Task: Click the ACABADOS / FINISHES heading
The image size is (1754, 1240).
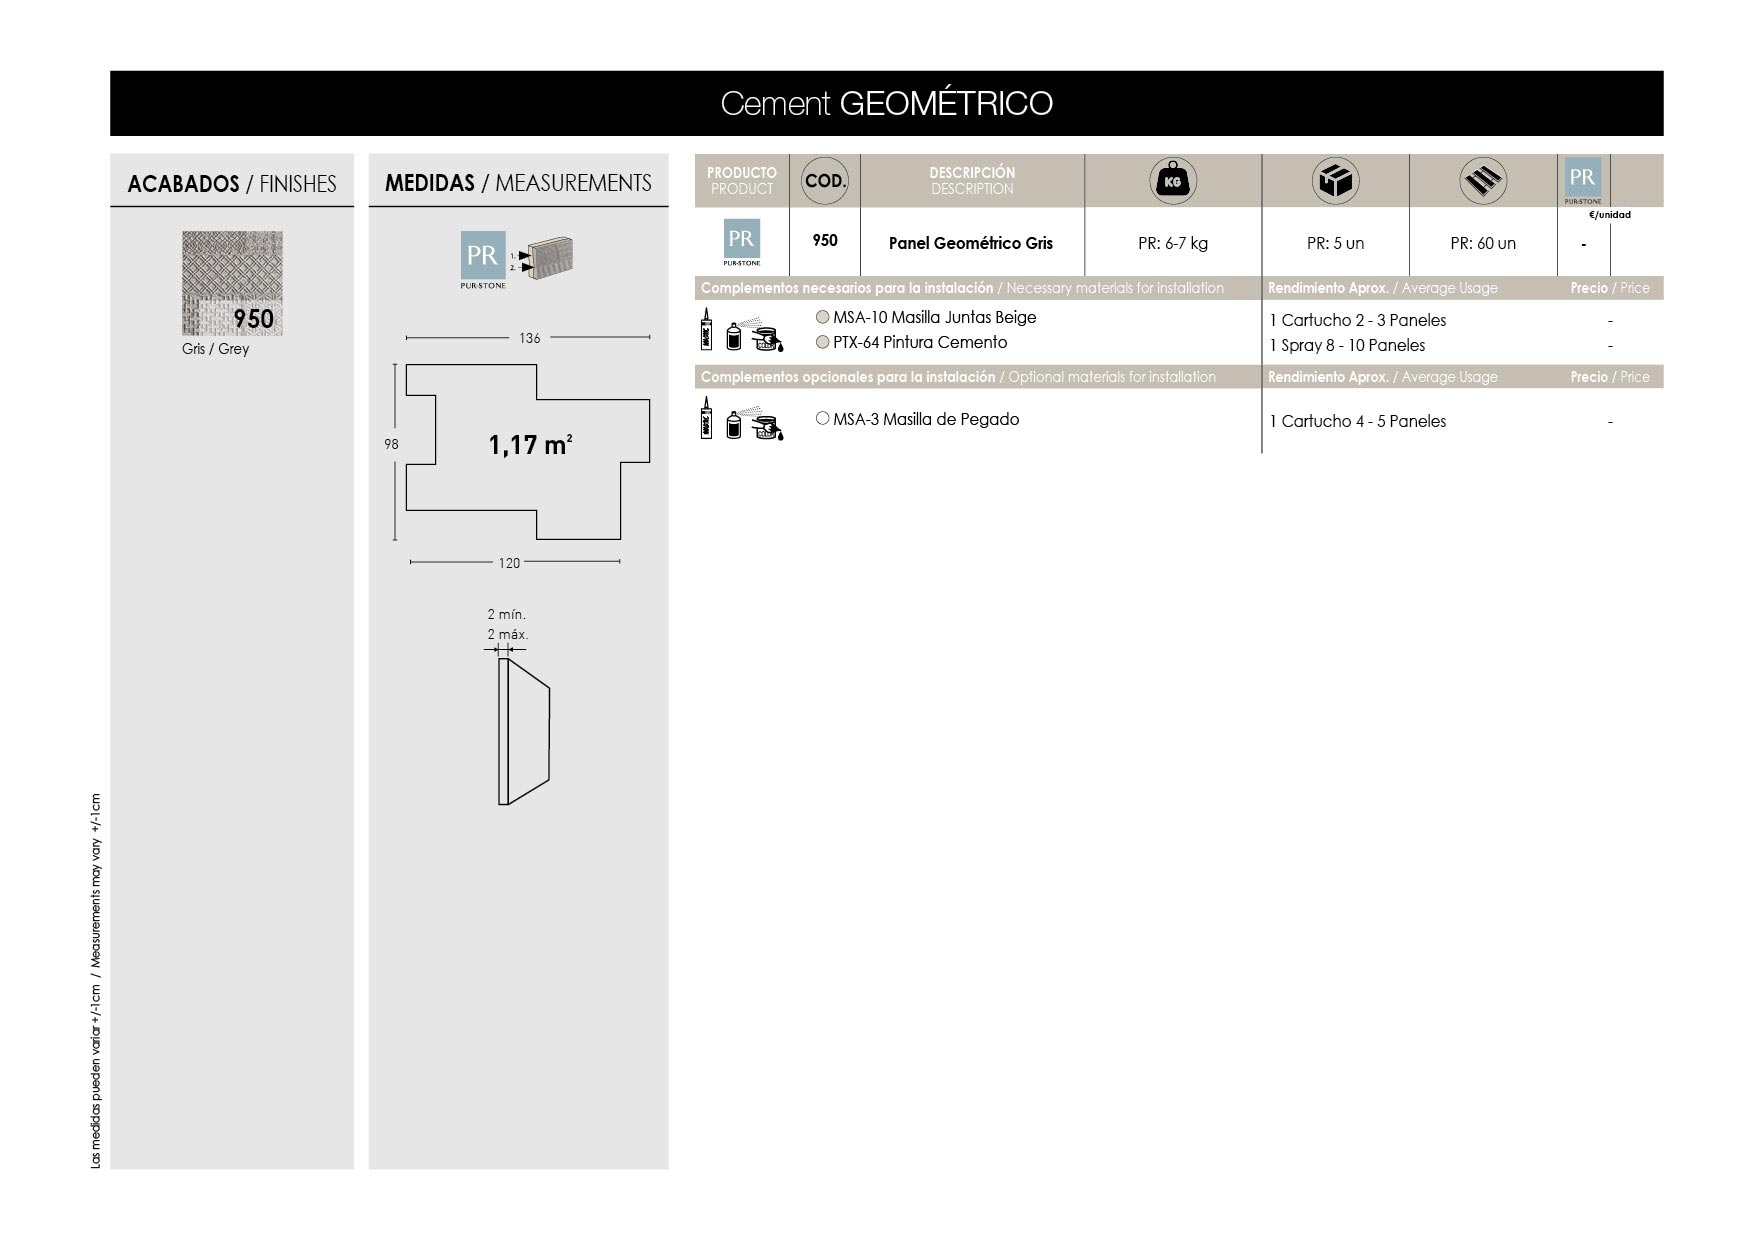Action: click(232, 184)
